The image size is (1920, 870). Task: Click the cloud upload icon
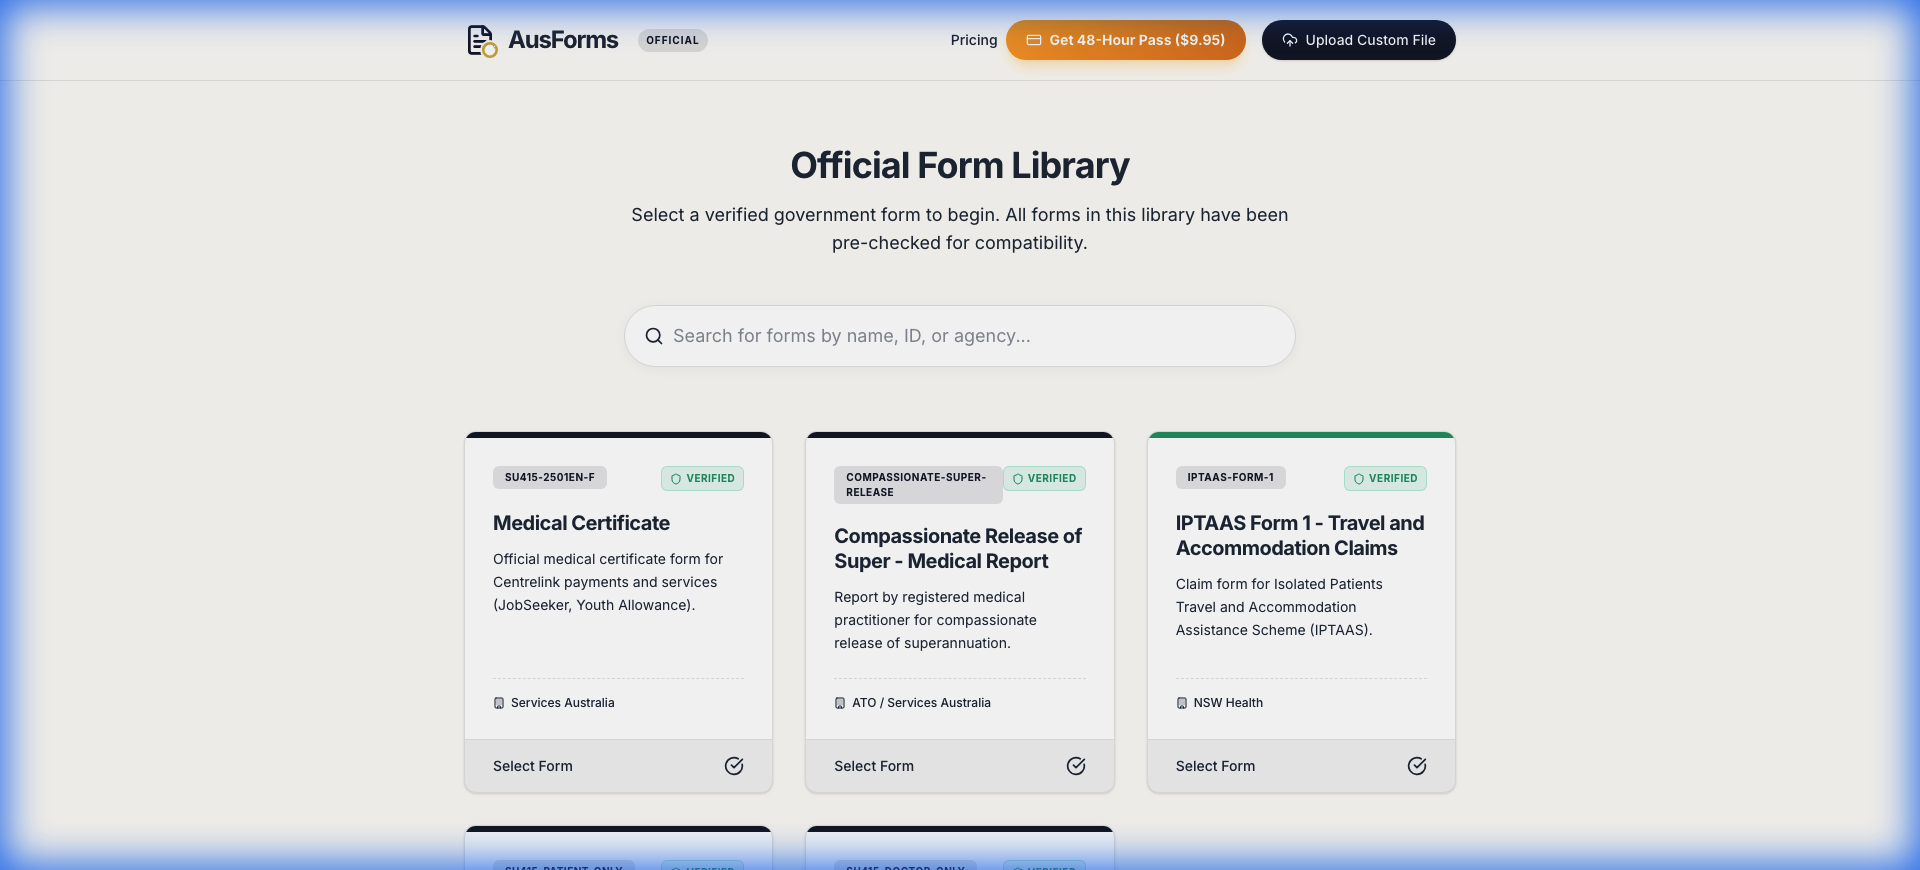1290,40
